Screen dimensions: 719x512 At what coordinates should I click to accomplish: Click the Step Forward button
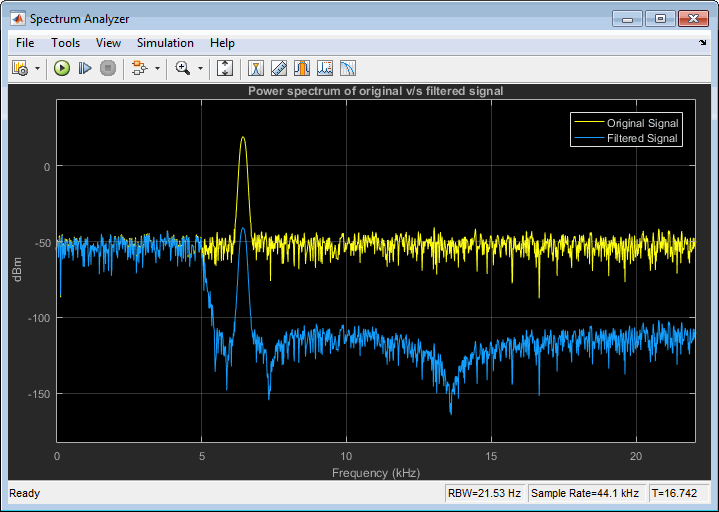85,68
